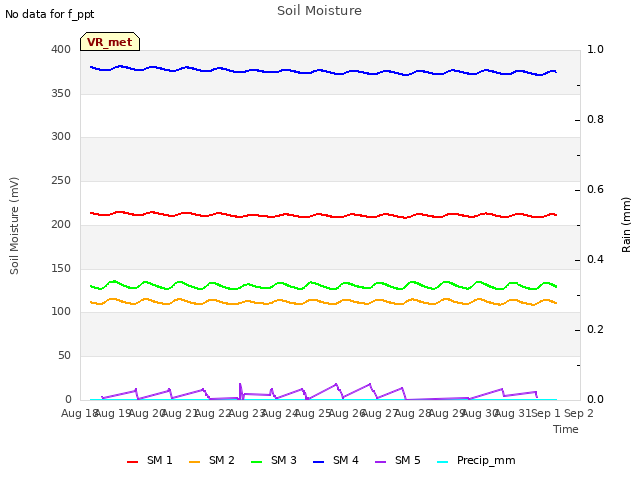Click the 300 tick on left axis
Viewport: 640px width, 480px height.
pyautogui.click(x=61, y=136)
